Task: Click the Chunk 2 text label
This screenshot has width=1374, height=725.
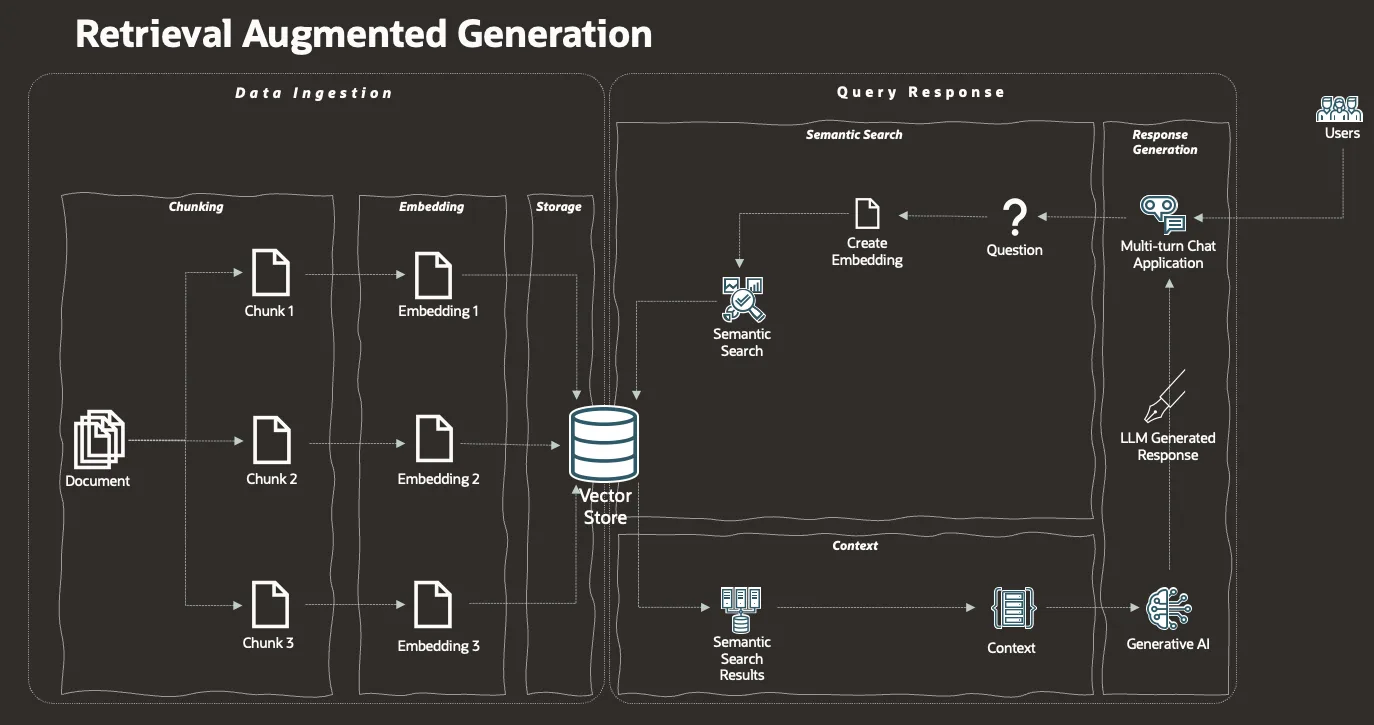Action: click(272, 479)
